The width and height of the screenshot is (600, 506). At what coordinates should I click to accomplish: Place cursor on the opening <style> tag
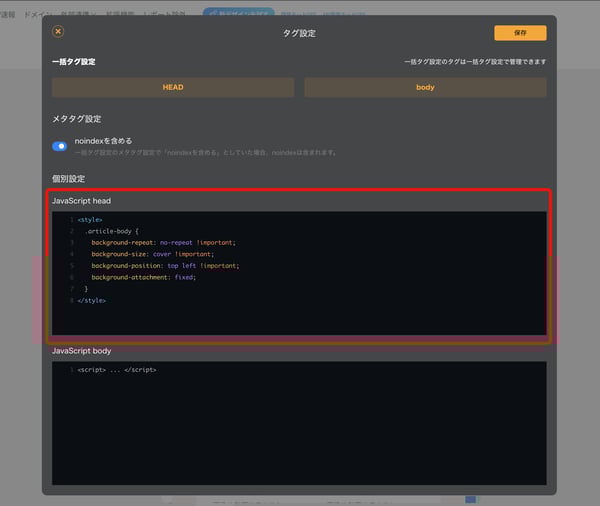[x=90, y=219]
